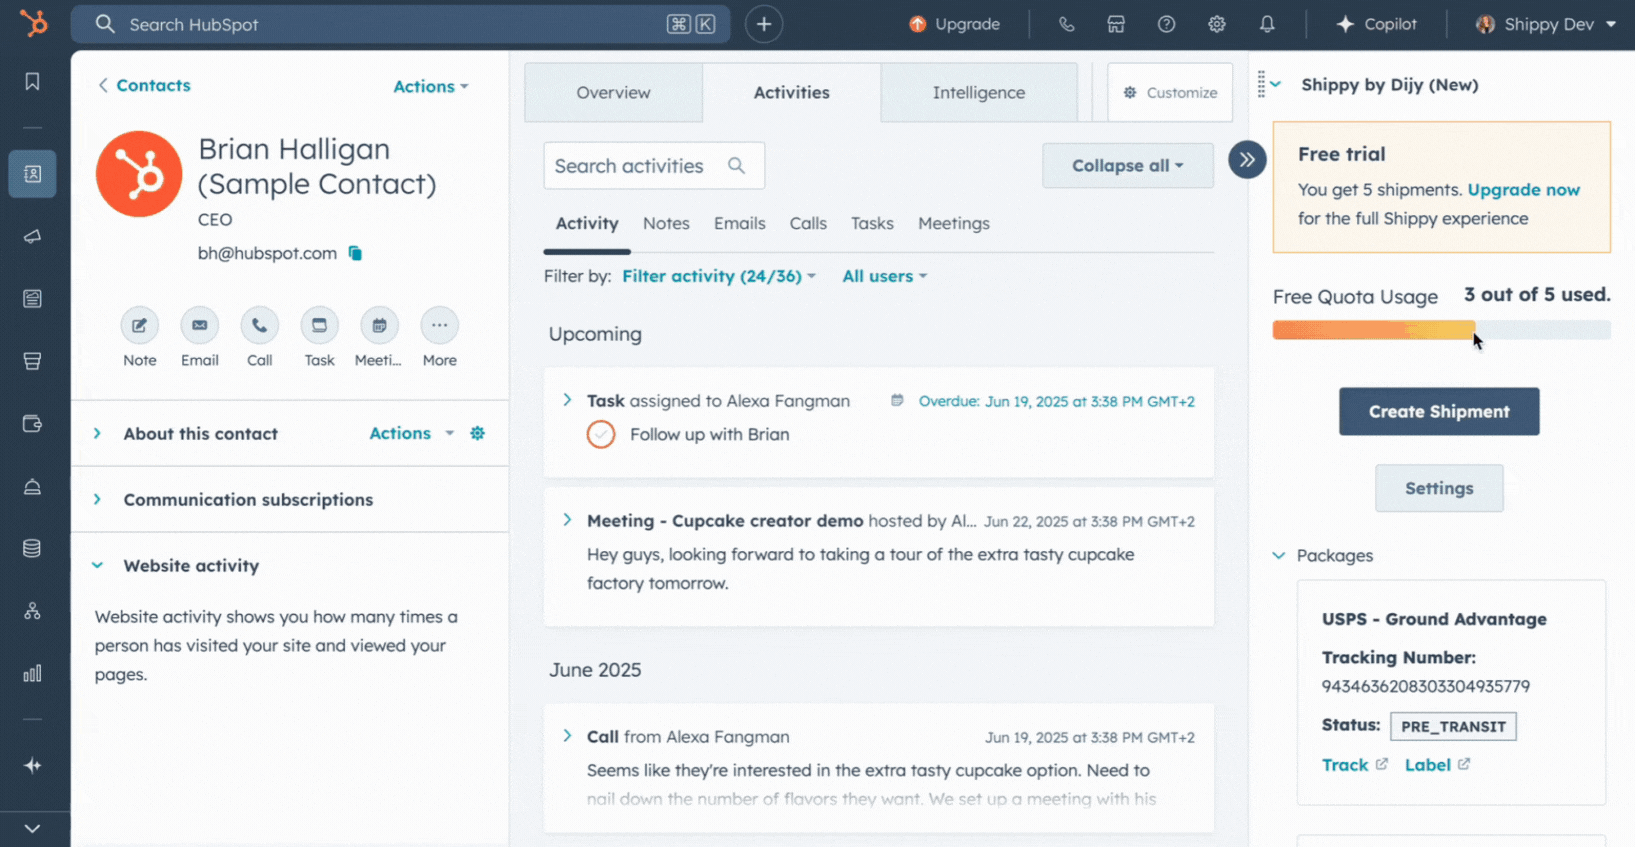Open the calling phone icon in the top bar
The width and height of the screenshot is (1635, 847).
(x=1066, y=24)
